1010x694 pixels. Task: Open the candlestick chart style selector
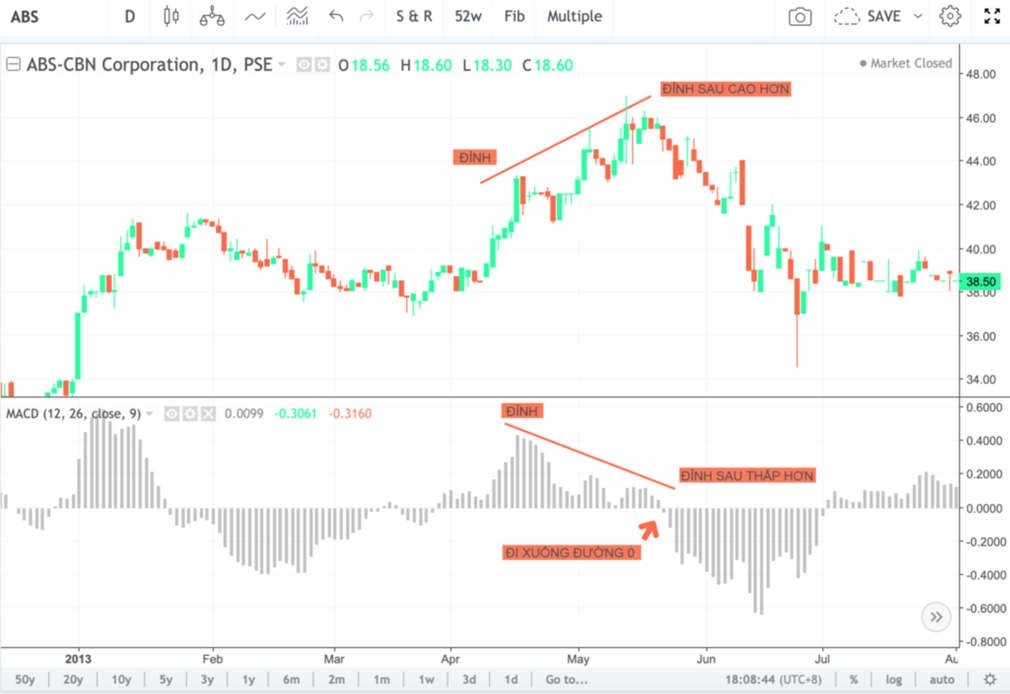(x=170, y=16)
